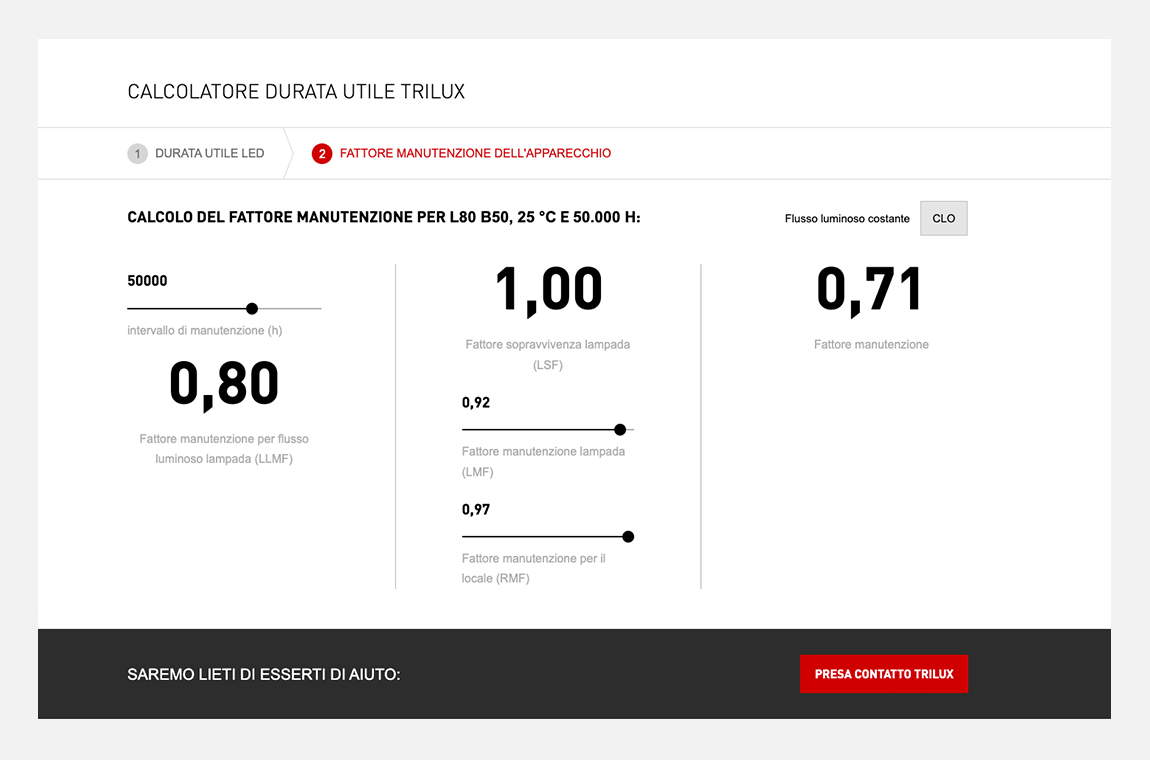Click the 0,80 LLMF value
This screenshot has height=760, width=1150.
[224, 384]
